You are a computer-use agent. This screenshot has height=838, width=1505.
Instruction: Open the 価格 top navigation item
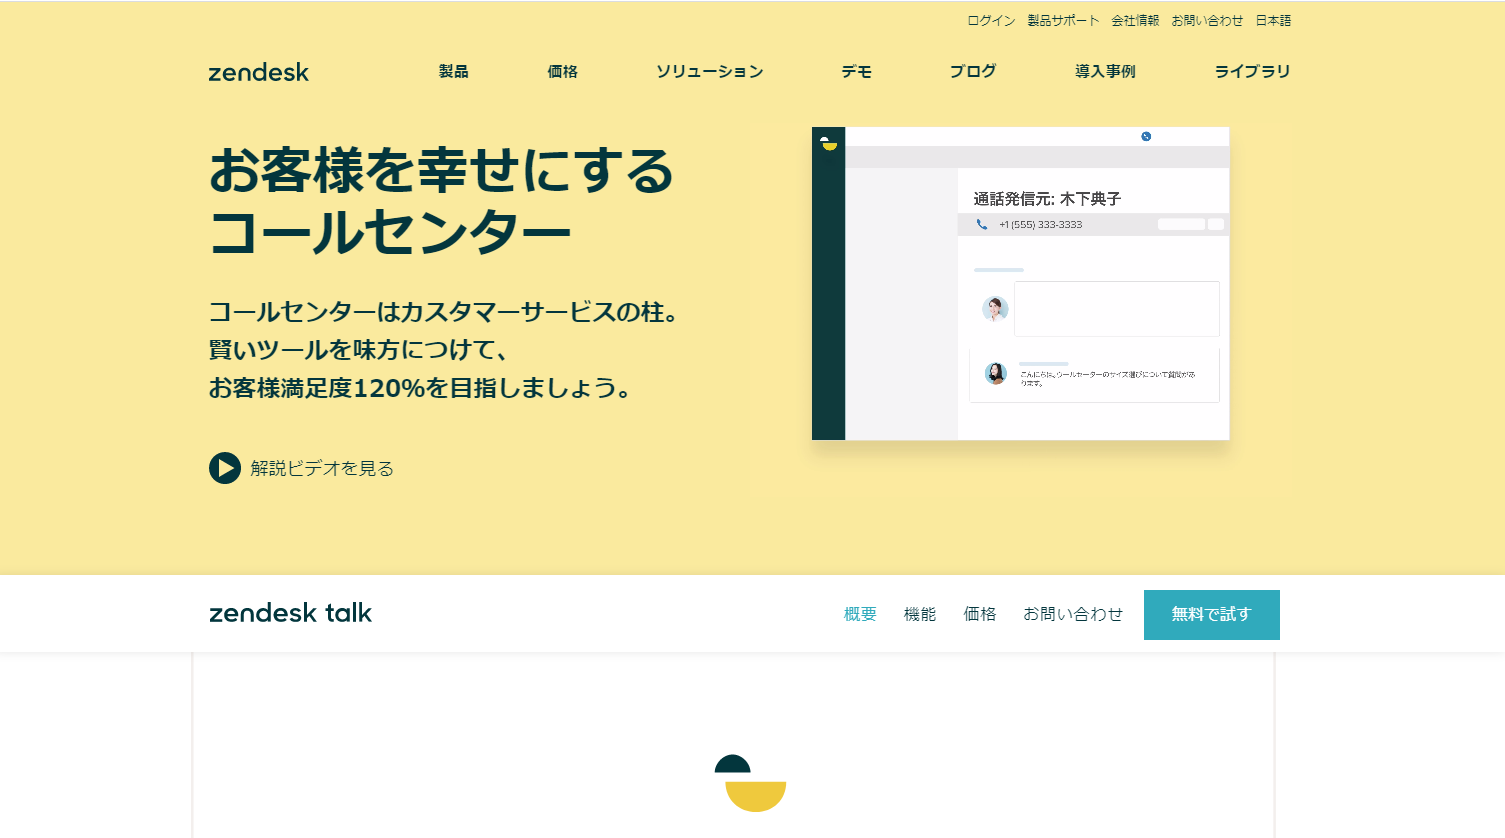click(x=562, y=71)
